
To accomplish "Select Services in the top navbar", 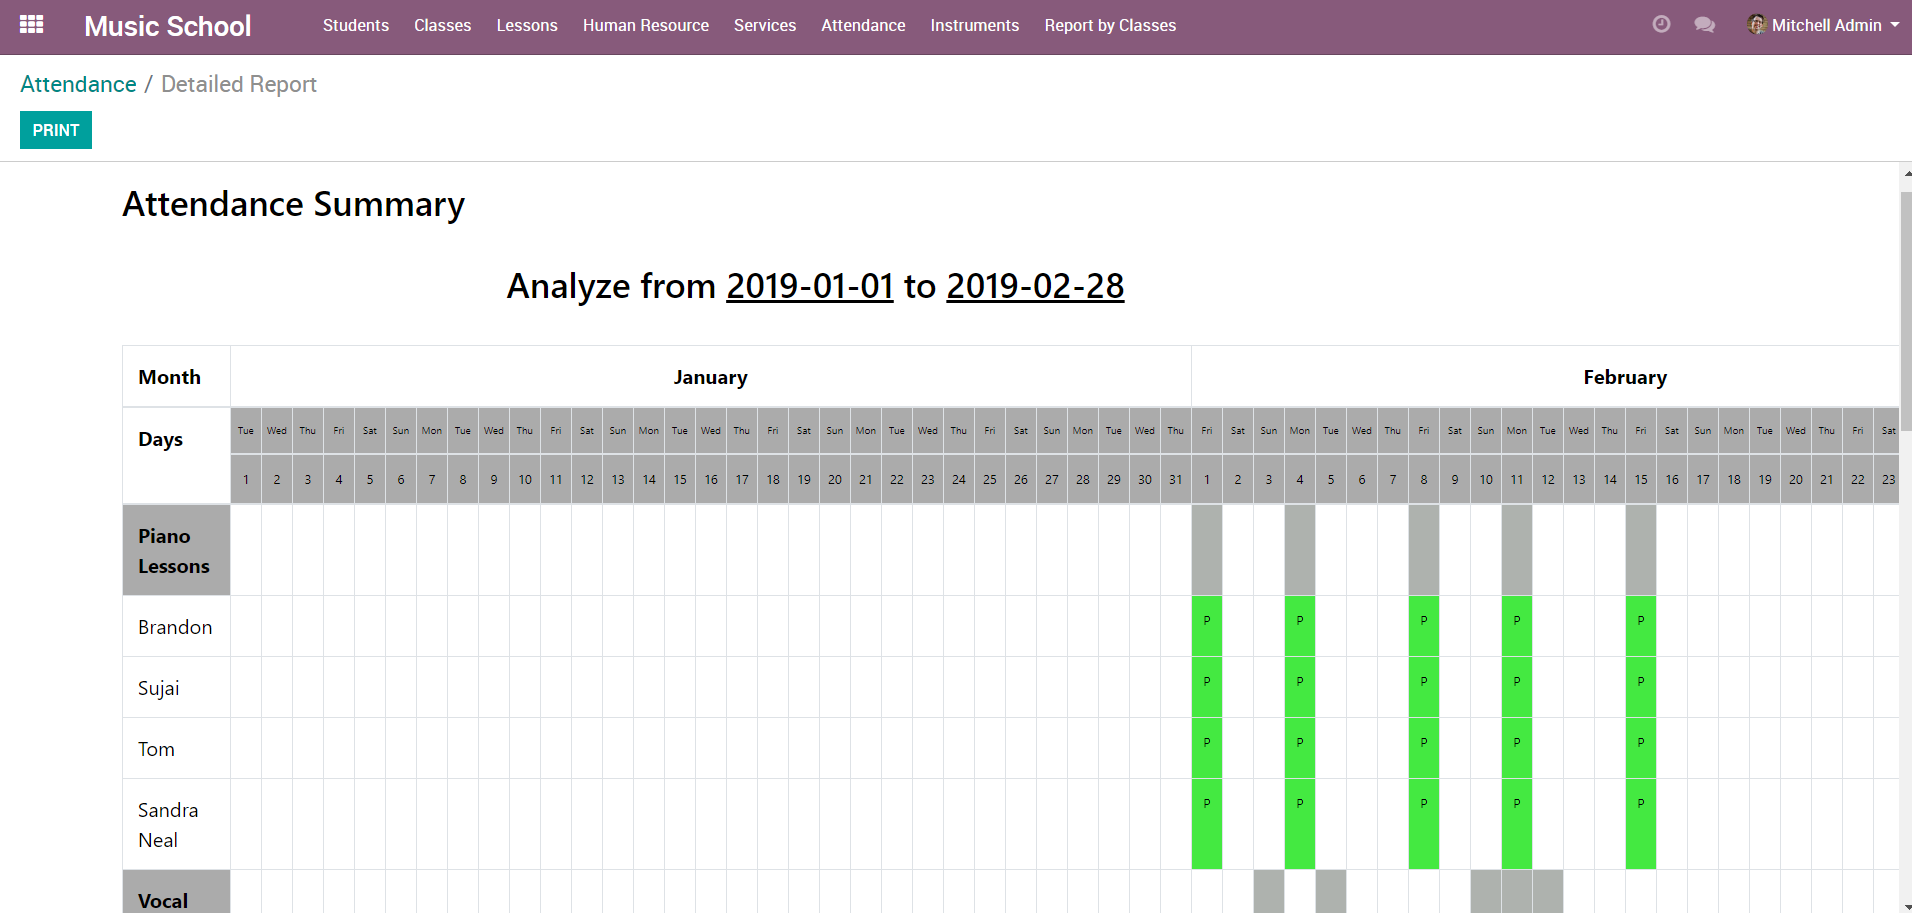I will point(764,25).
